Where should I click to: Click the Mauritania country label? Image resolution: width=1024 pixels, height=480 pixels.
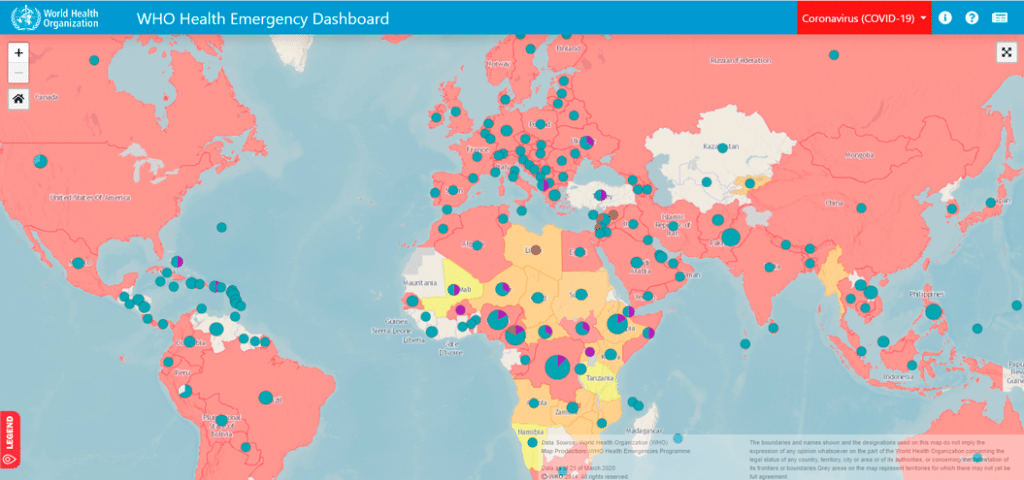[421, 283]
